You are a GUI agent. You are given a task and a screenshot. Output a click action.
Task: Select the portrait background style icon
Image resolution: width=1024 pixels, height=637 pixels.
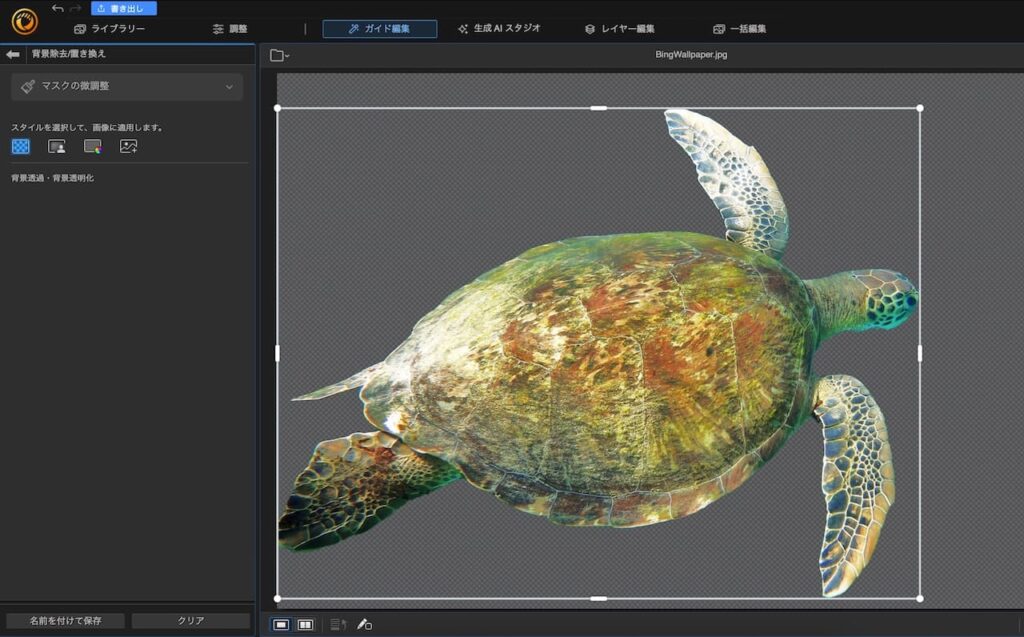[57, 146]
